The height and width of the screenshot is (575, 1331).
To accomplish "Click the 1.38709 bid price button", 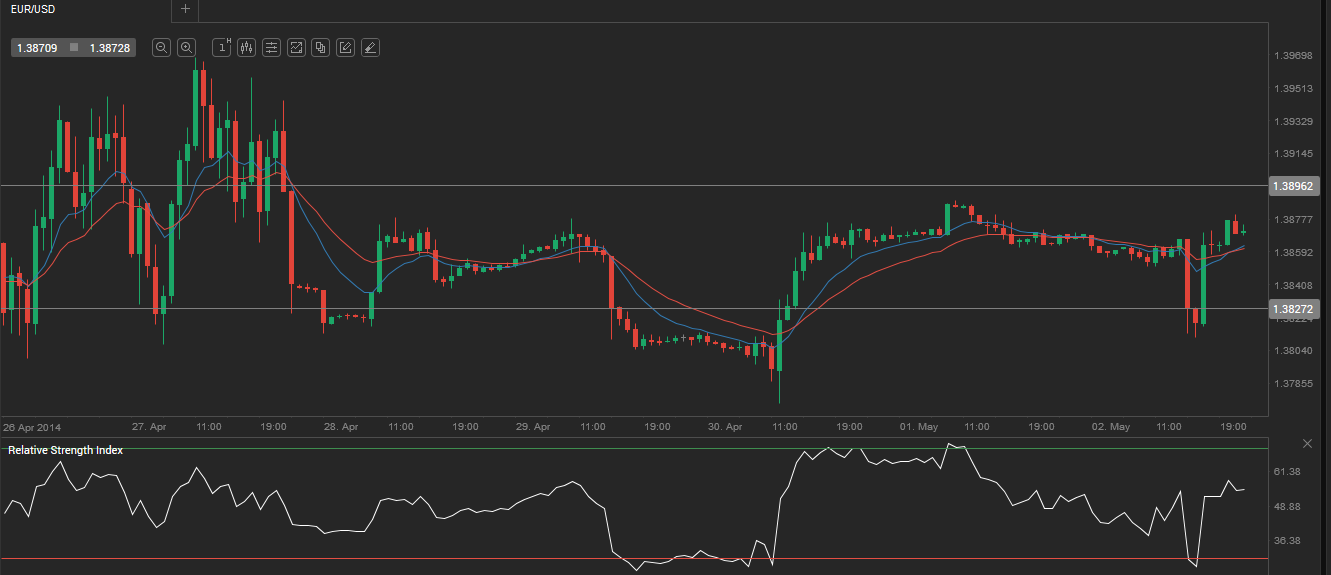I will pyautogui.click(x=37, y=48).
